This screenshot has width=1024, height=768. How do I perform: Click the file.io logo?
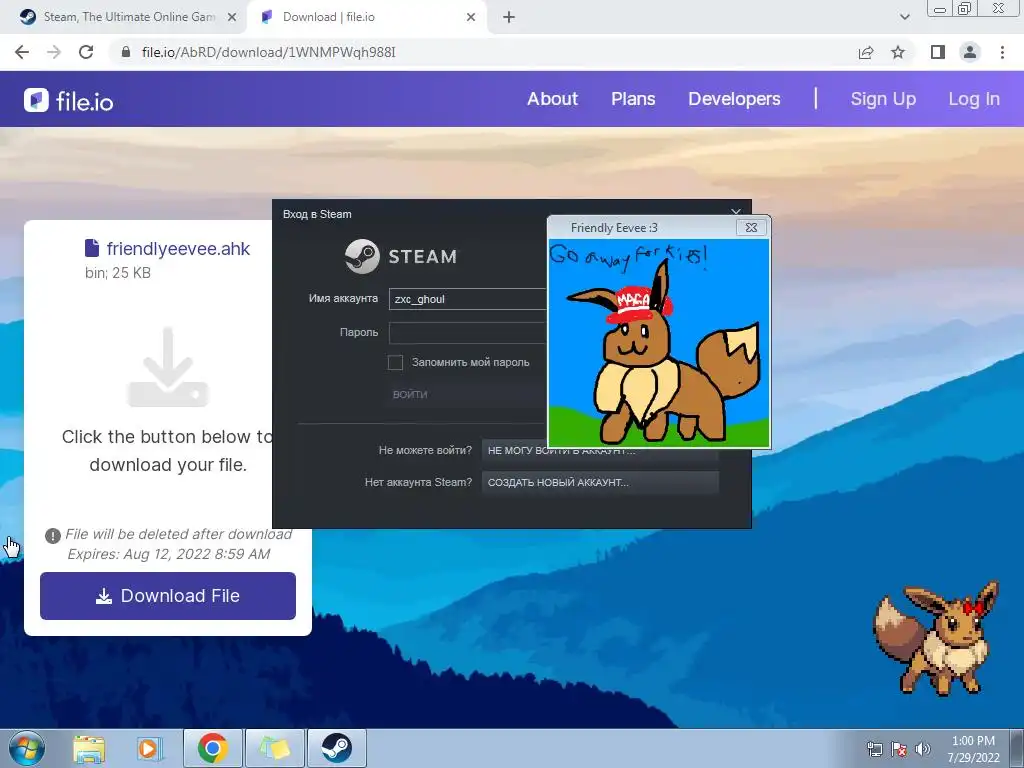69,101
